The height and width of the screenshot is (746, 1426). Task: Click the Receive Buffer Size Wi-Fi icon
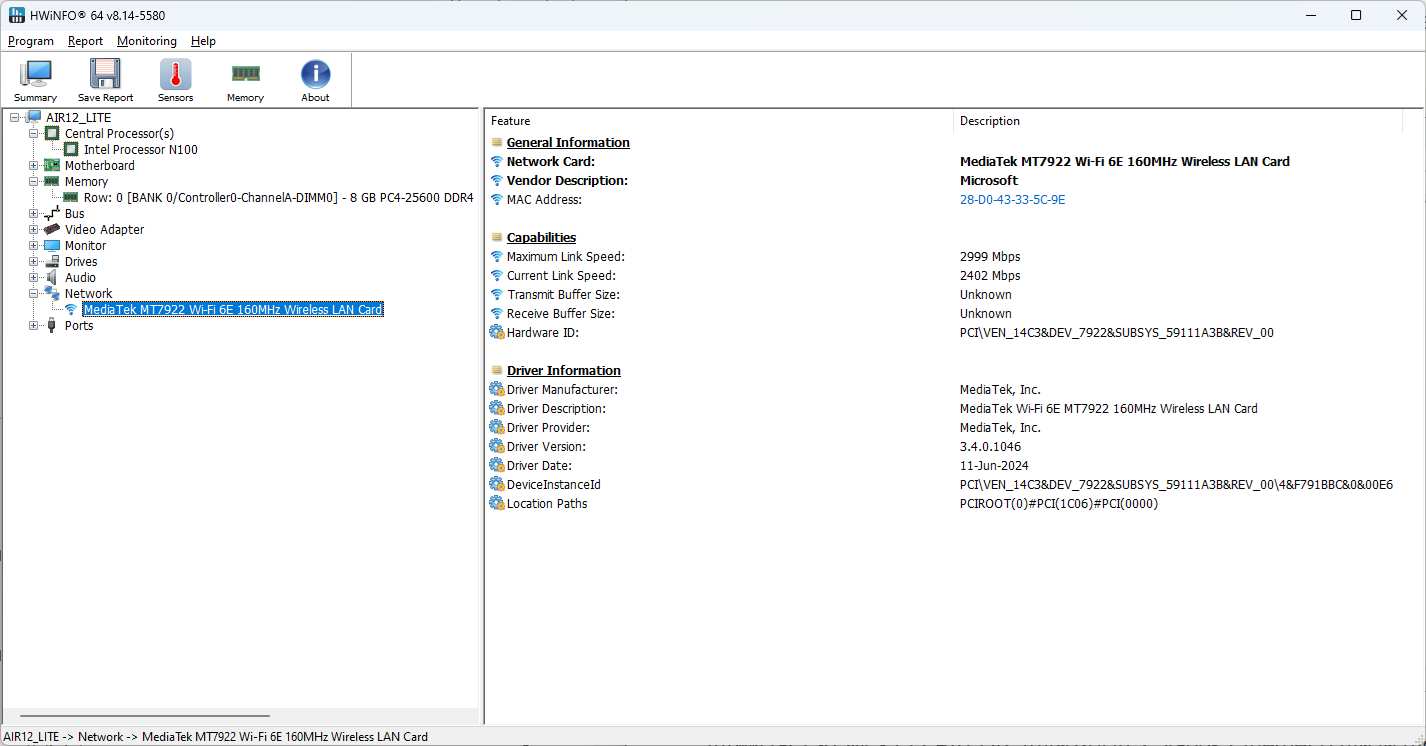click(x=497, y=314)
